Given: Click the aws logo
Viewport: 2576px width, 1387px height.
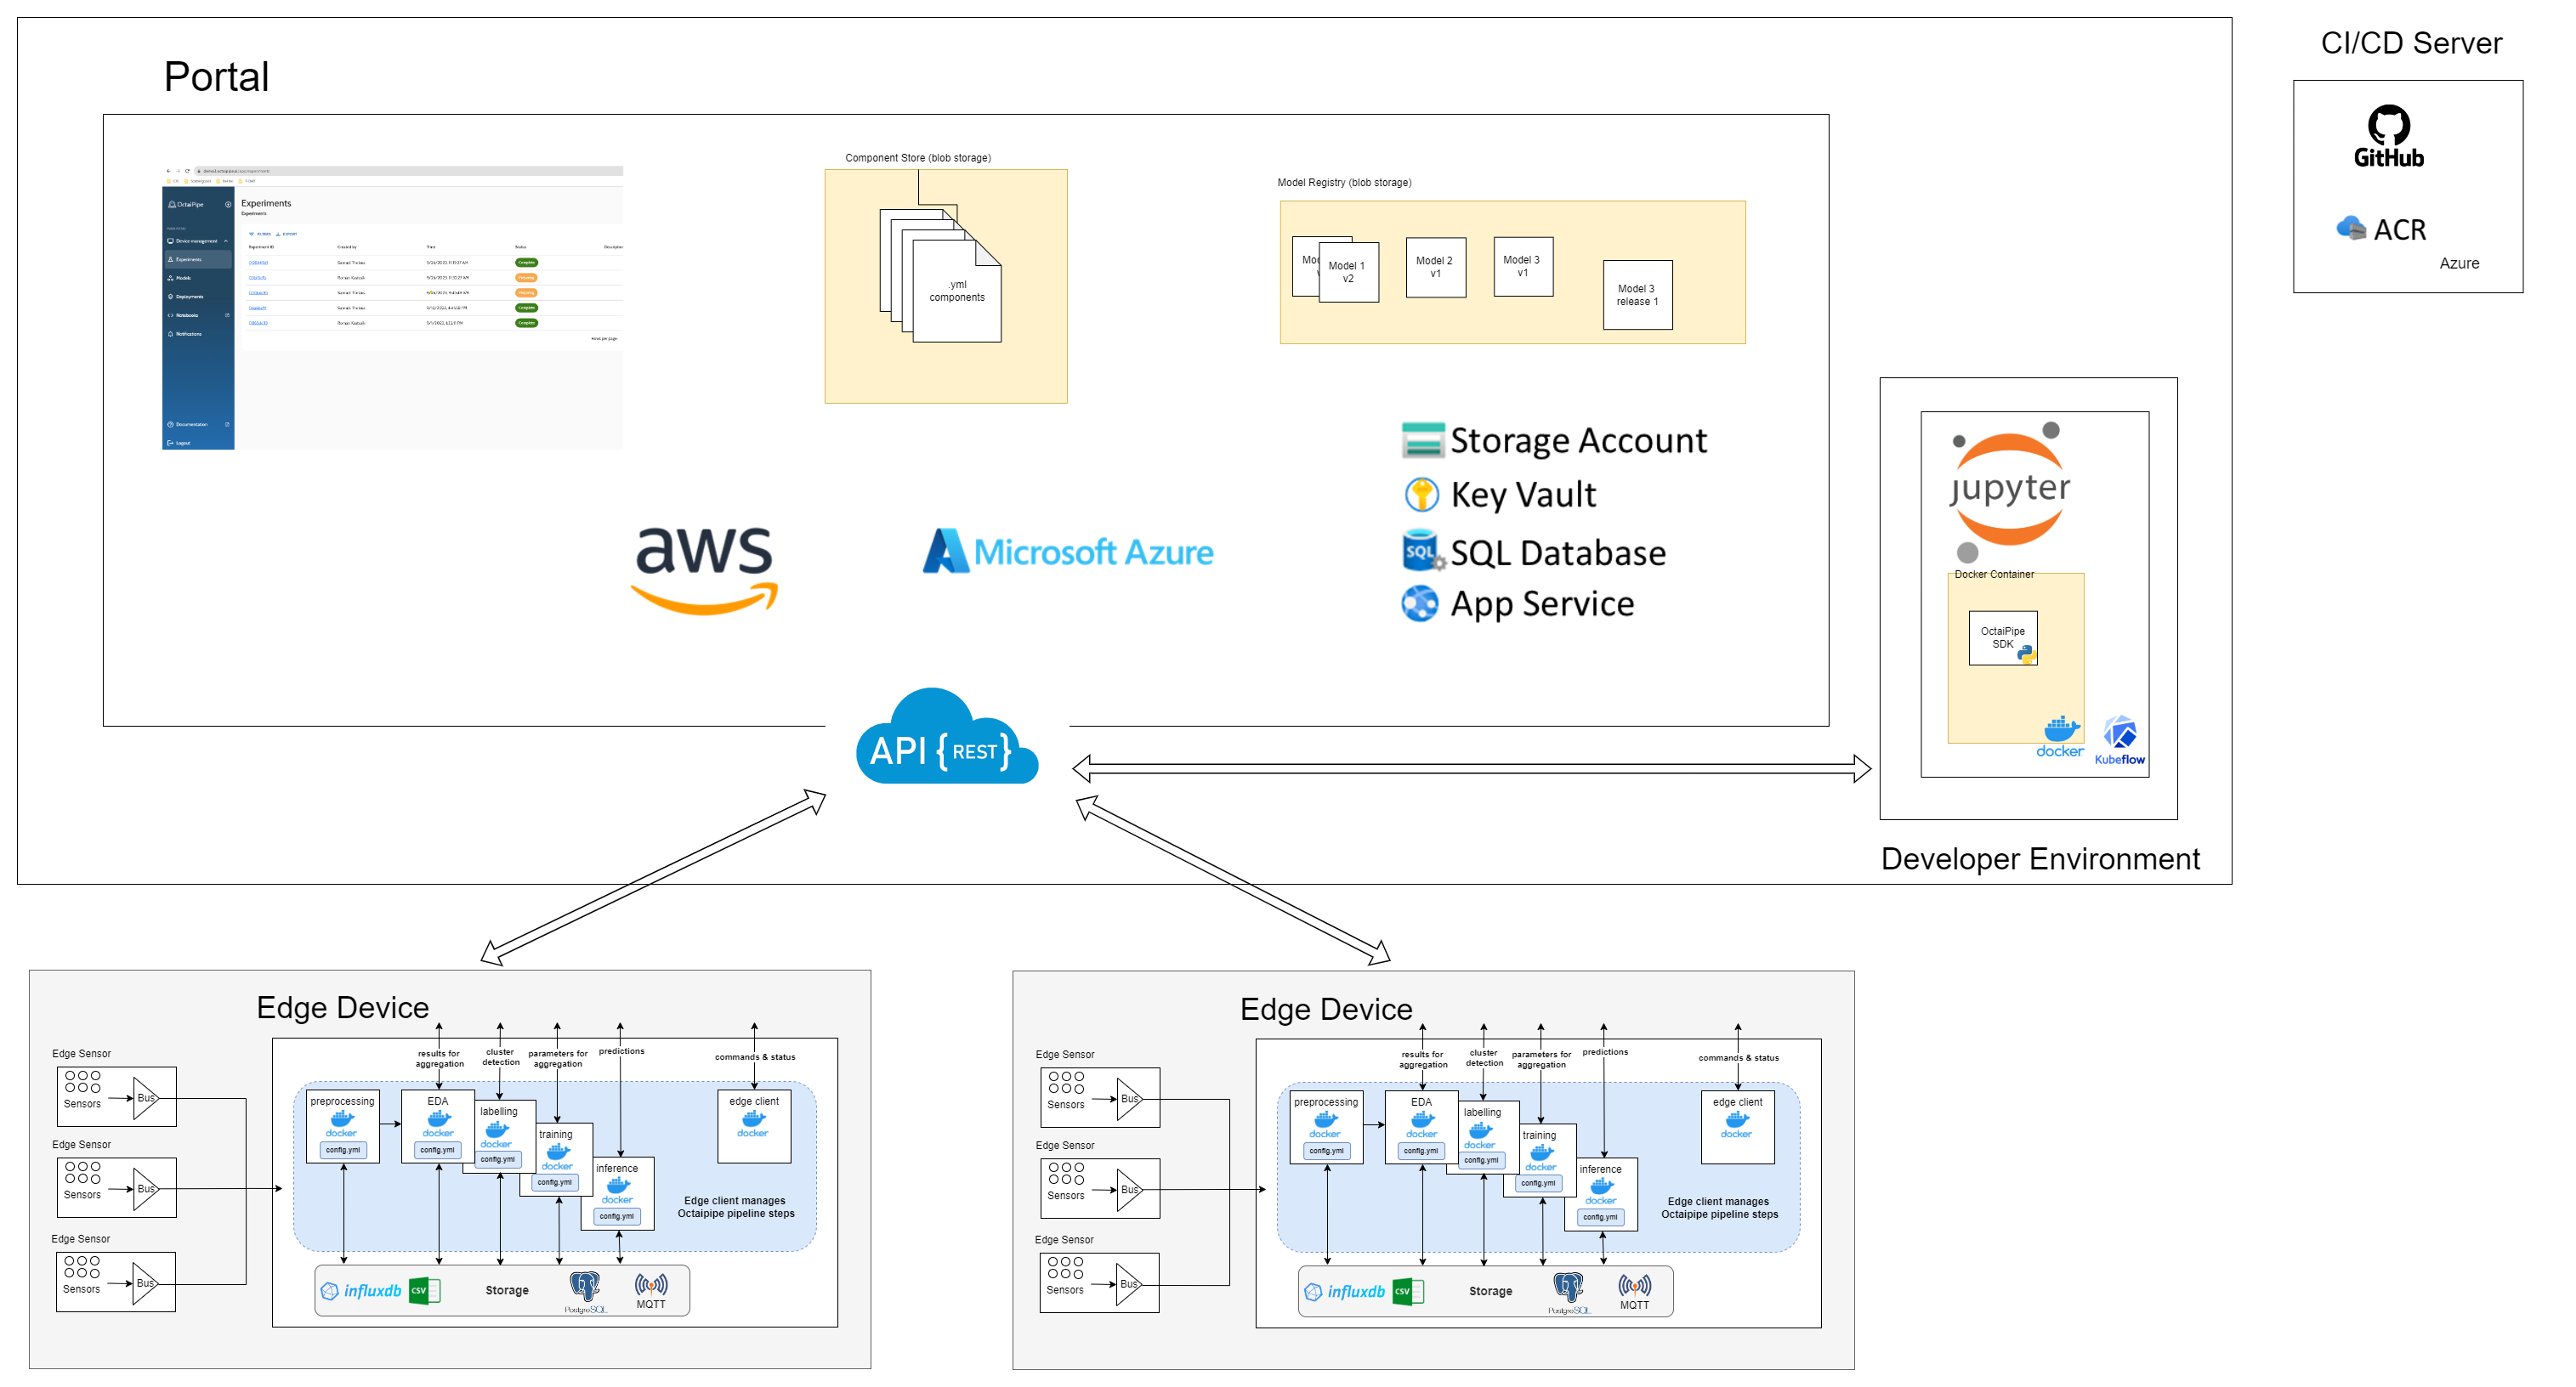Looking at the screenshot, I should [704, 570].
